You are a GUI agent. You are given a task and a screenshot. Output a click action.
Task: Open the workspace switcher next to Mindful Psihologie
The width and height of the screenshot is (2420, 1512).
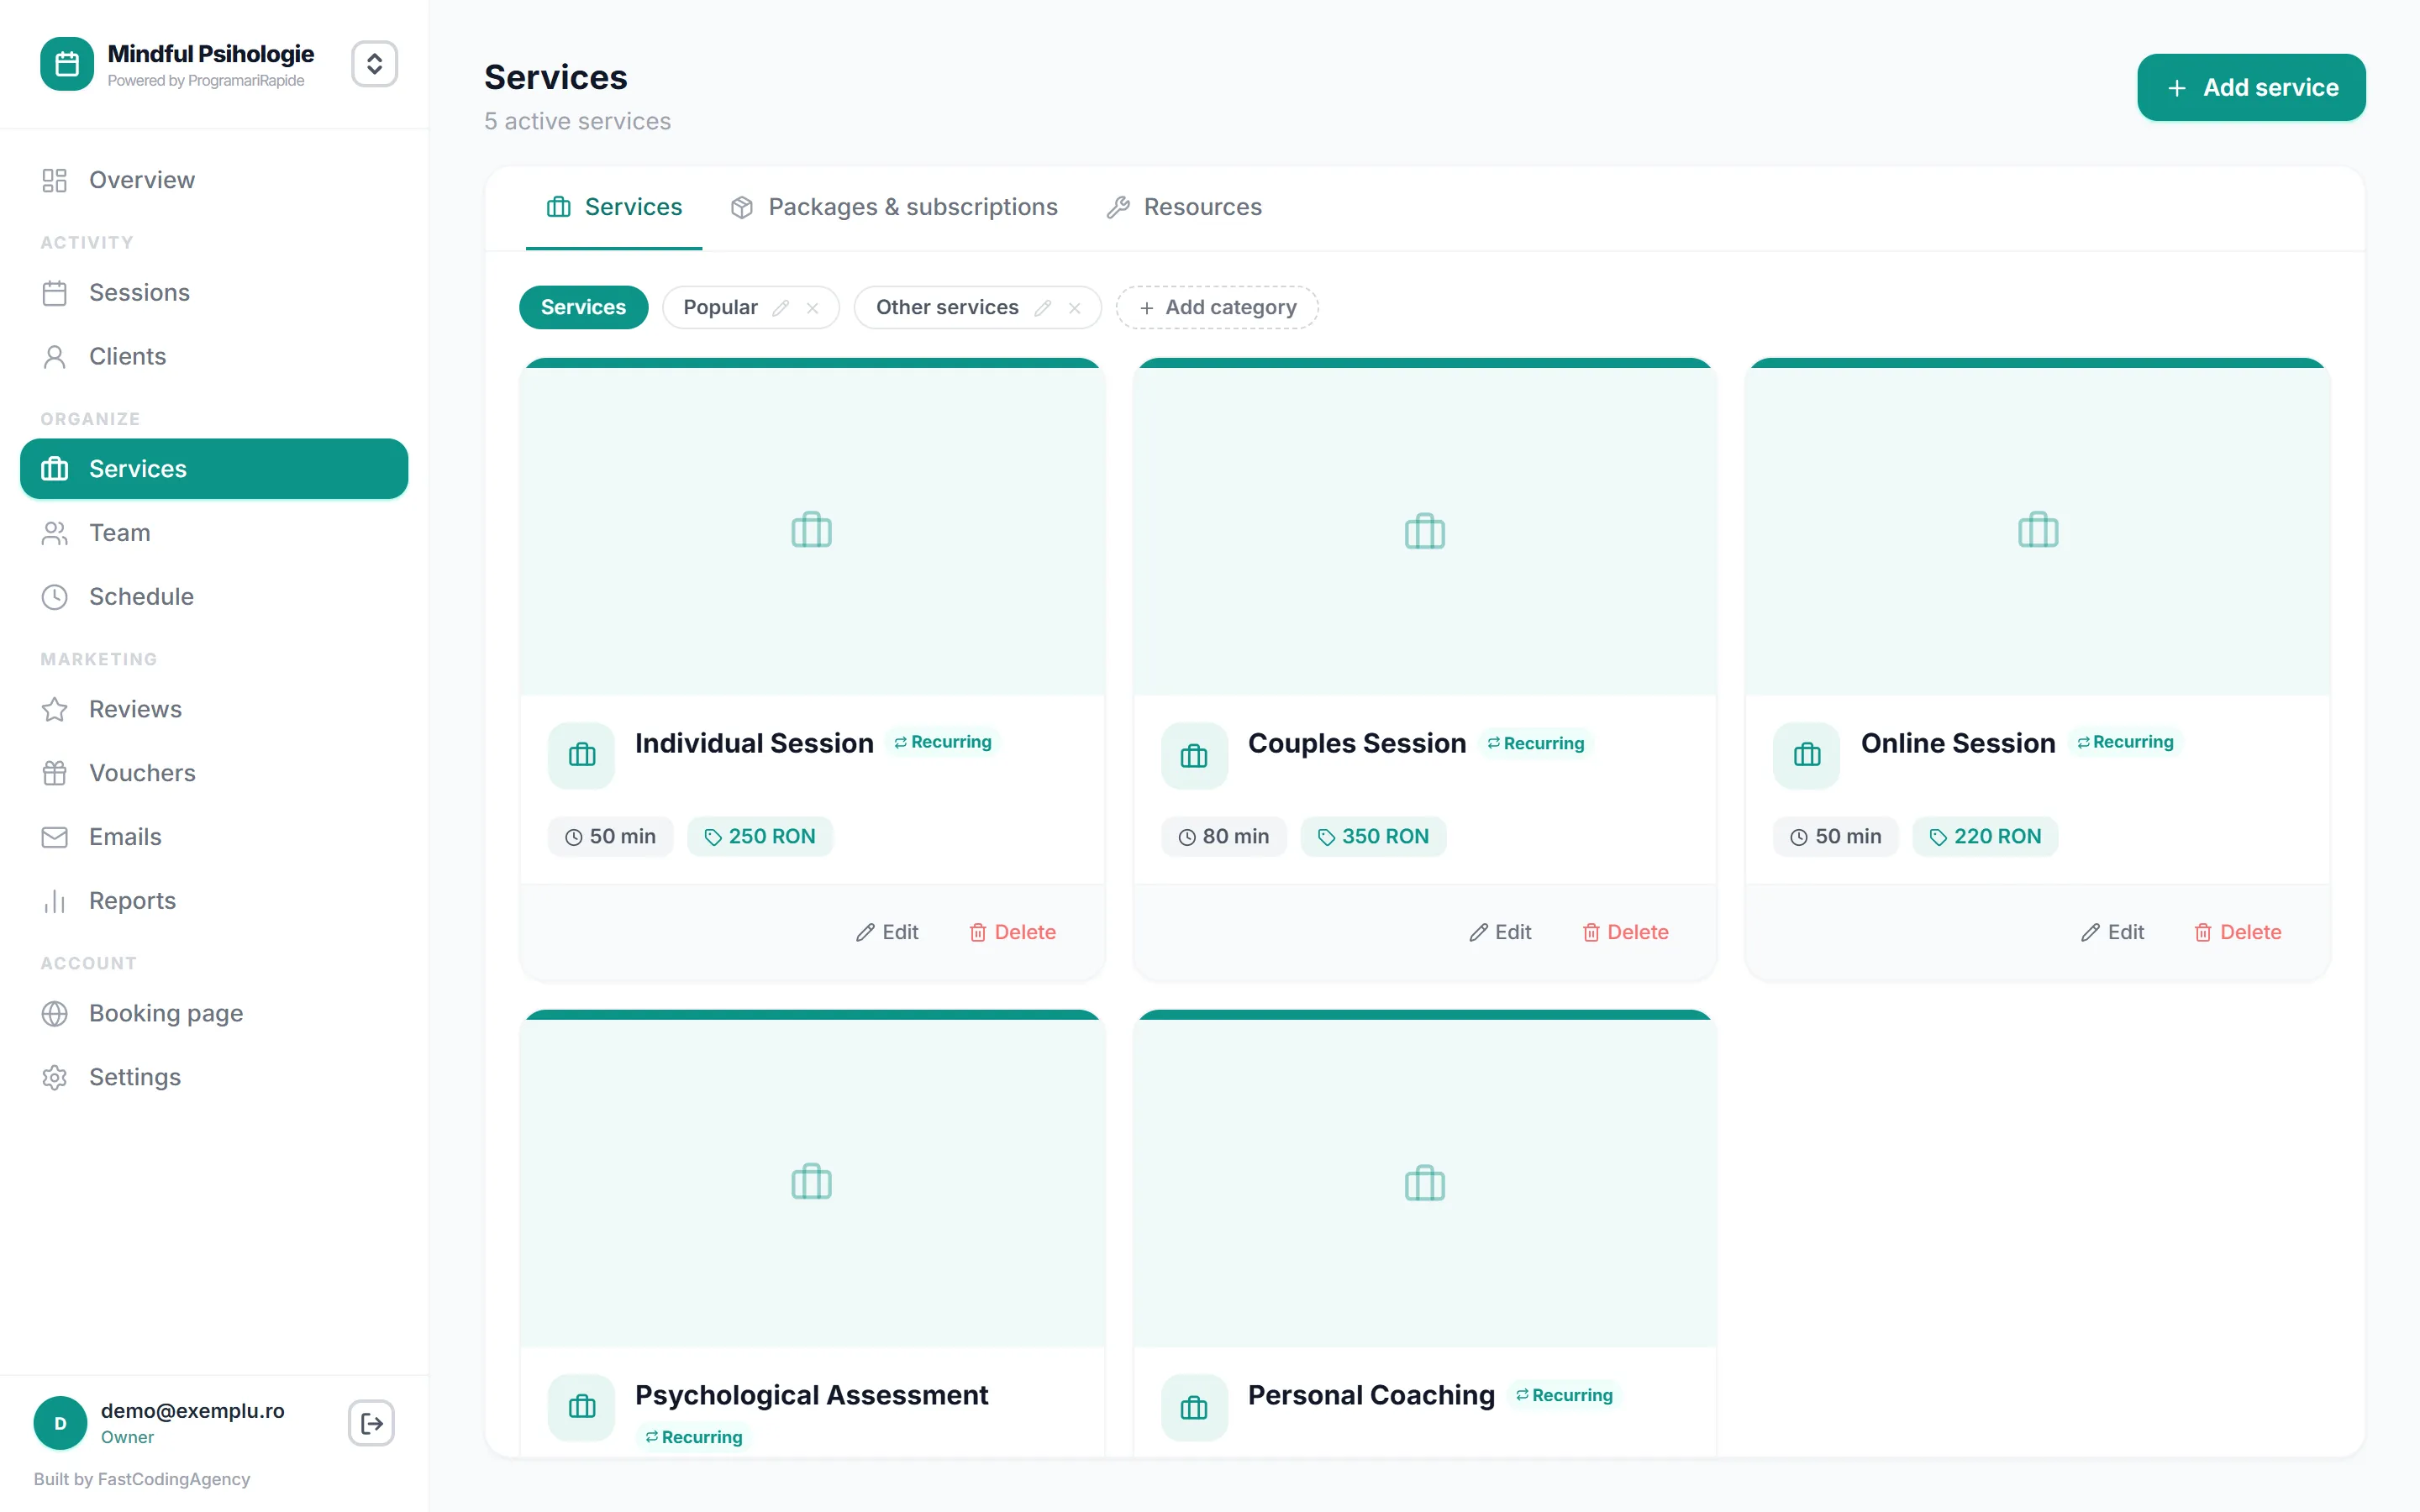[x=374, y=64]
